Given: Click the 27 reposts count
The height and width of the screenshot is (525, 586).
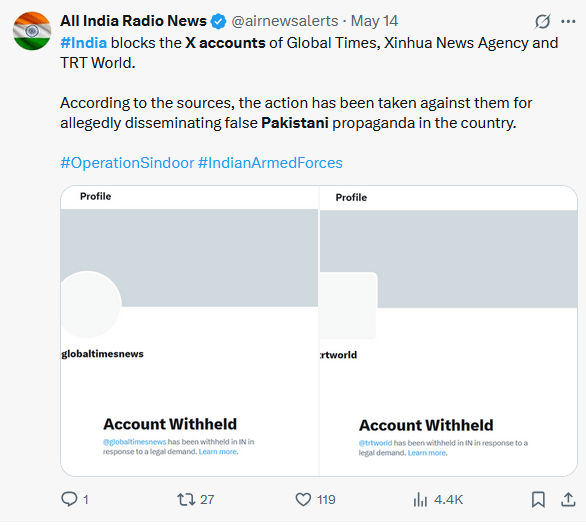Looking at the screenshot, I should click(x=207, y=500).
